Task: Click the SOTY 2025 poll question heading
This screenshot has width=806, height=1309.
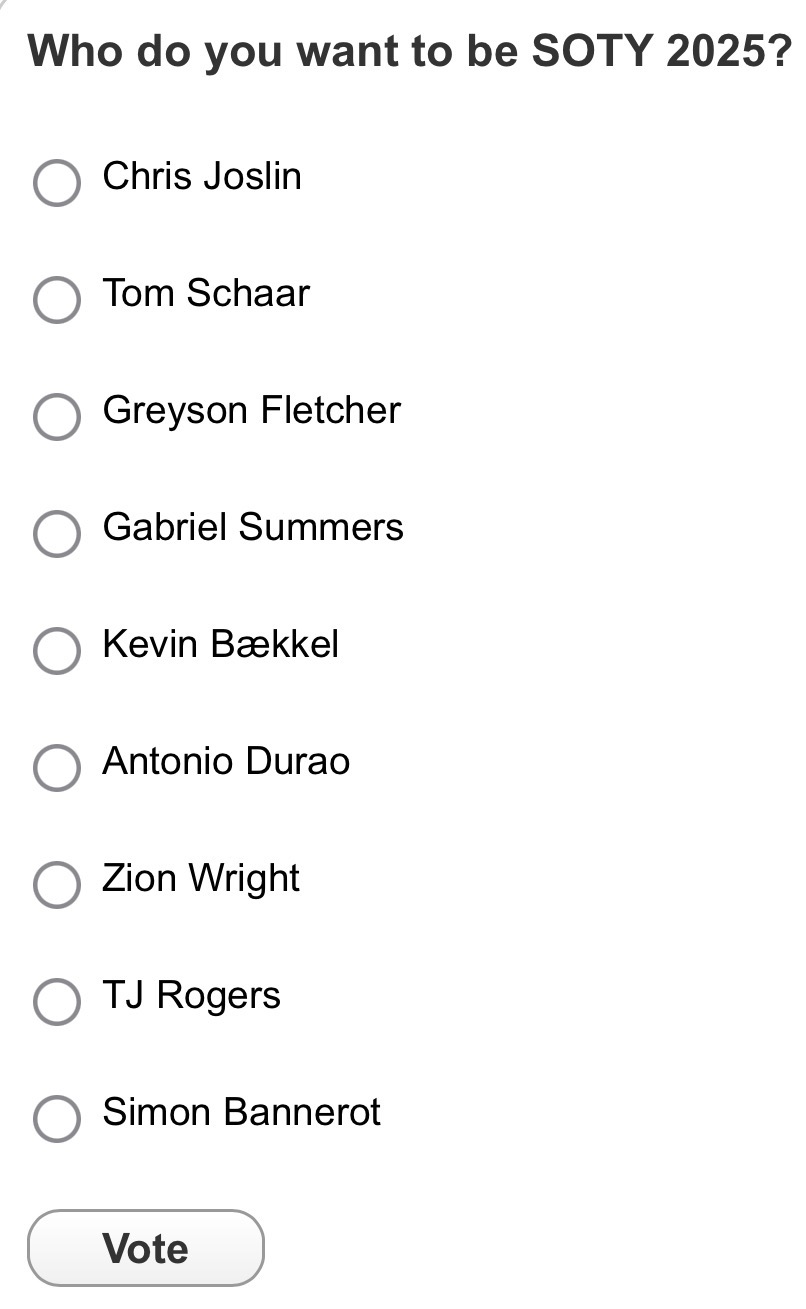Action: coord(410,50)
